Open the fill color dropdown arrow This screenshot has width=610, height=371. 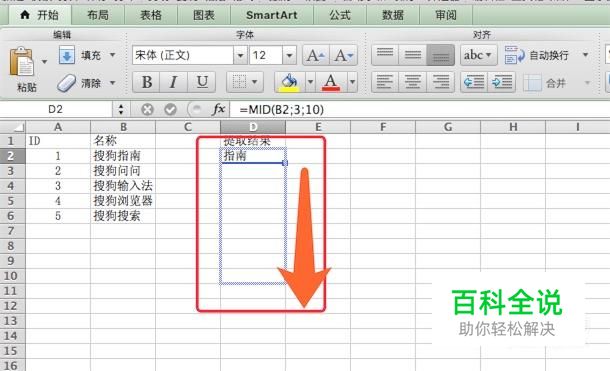tap(310, 82)
